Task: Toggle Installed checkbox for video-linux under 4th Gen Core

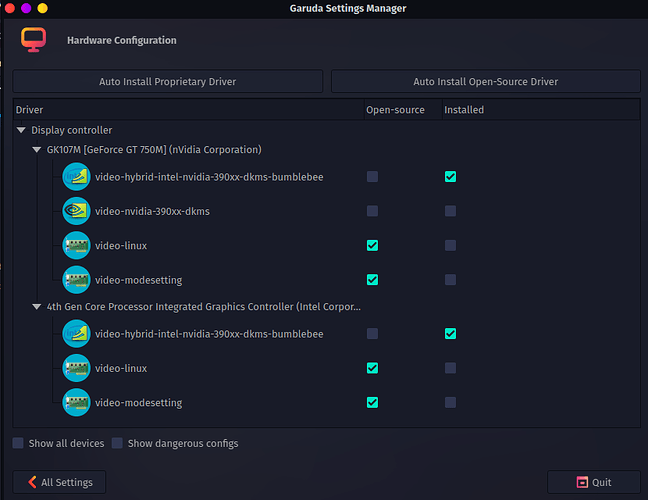Action: pos(450,368)
